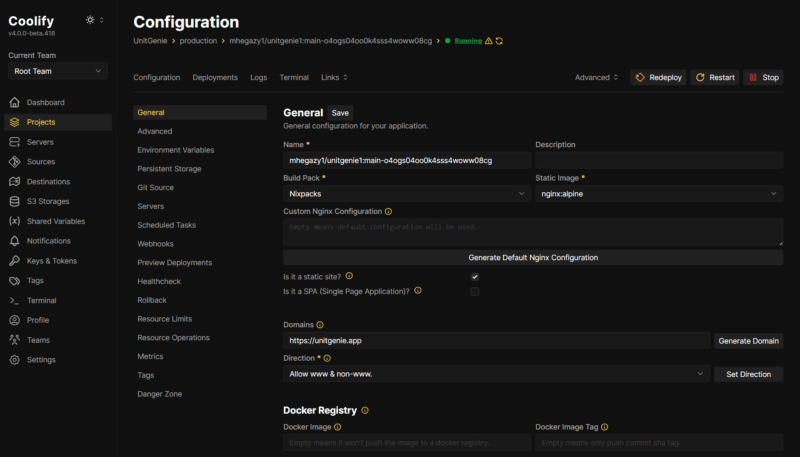Viewport: 800px width, 457px height.
Task: Click the Running status link
Action: (x=468, y=41)
